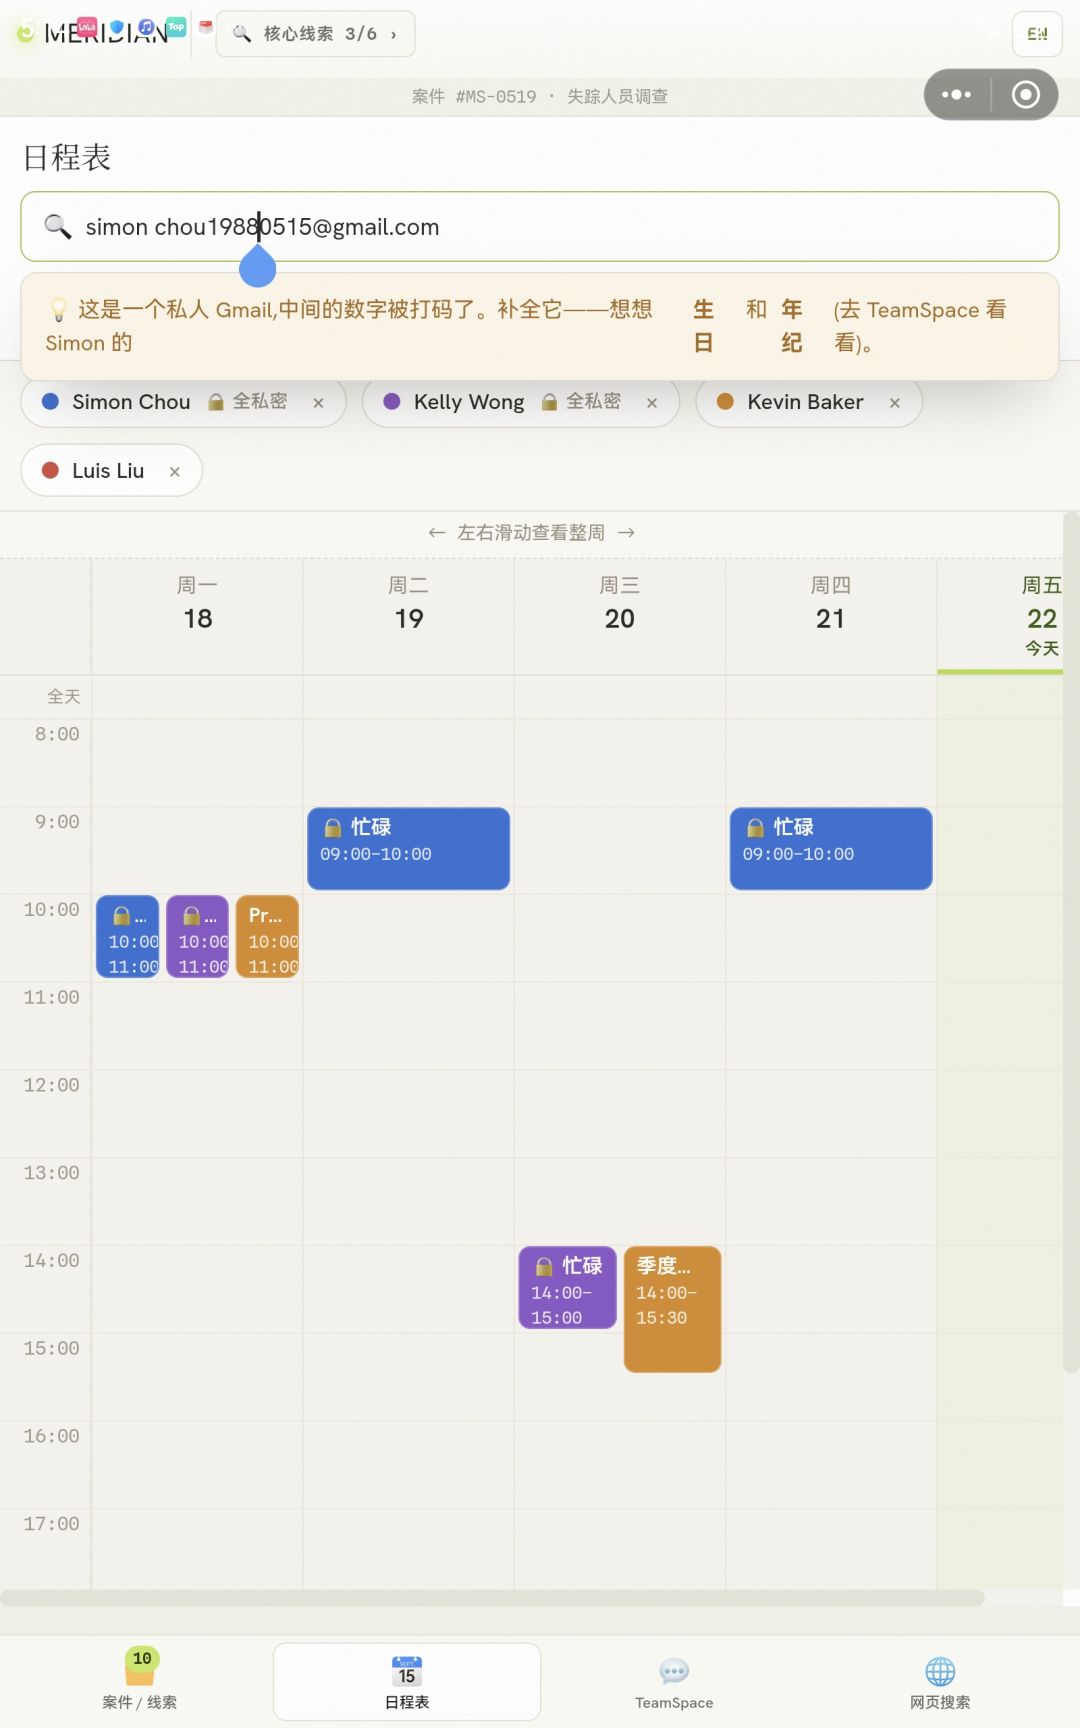Open Tuesday 忙碌 09:00-10:00 event
This screenshot has width=1080, height=1728.
point(408,848)
